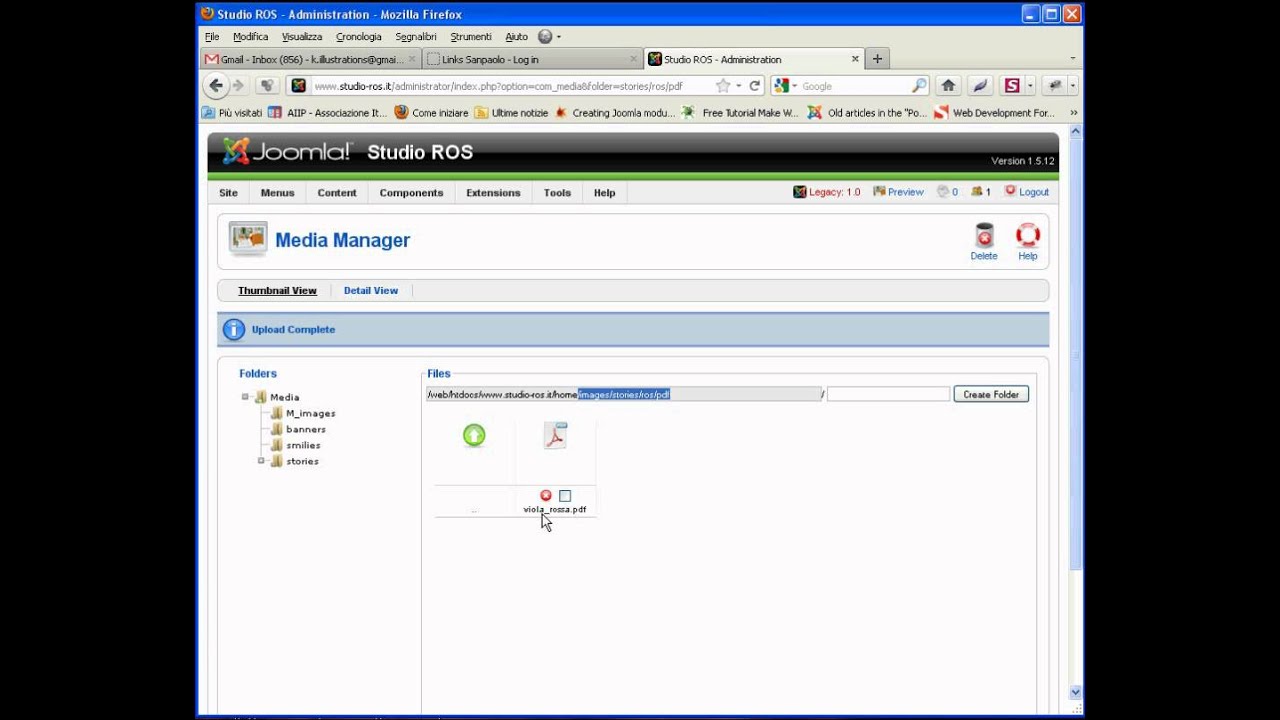Click the Firefox Home button

[948, 86]
